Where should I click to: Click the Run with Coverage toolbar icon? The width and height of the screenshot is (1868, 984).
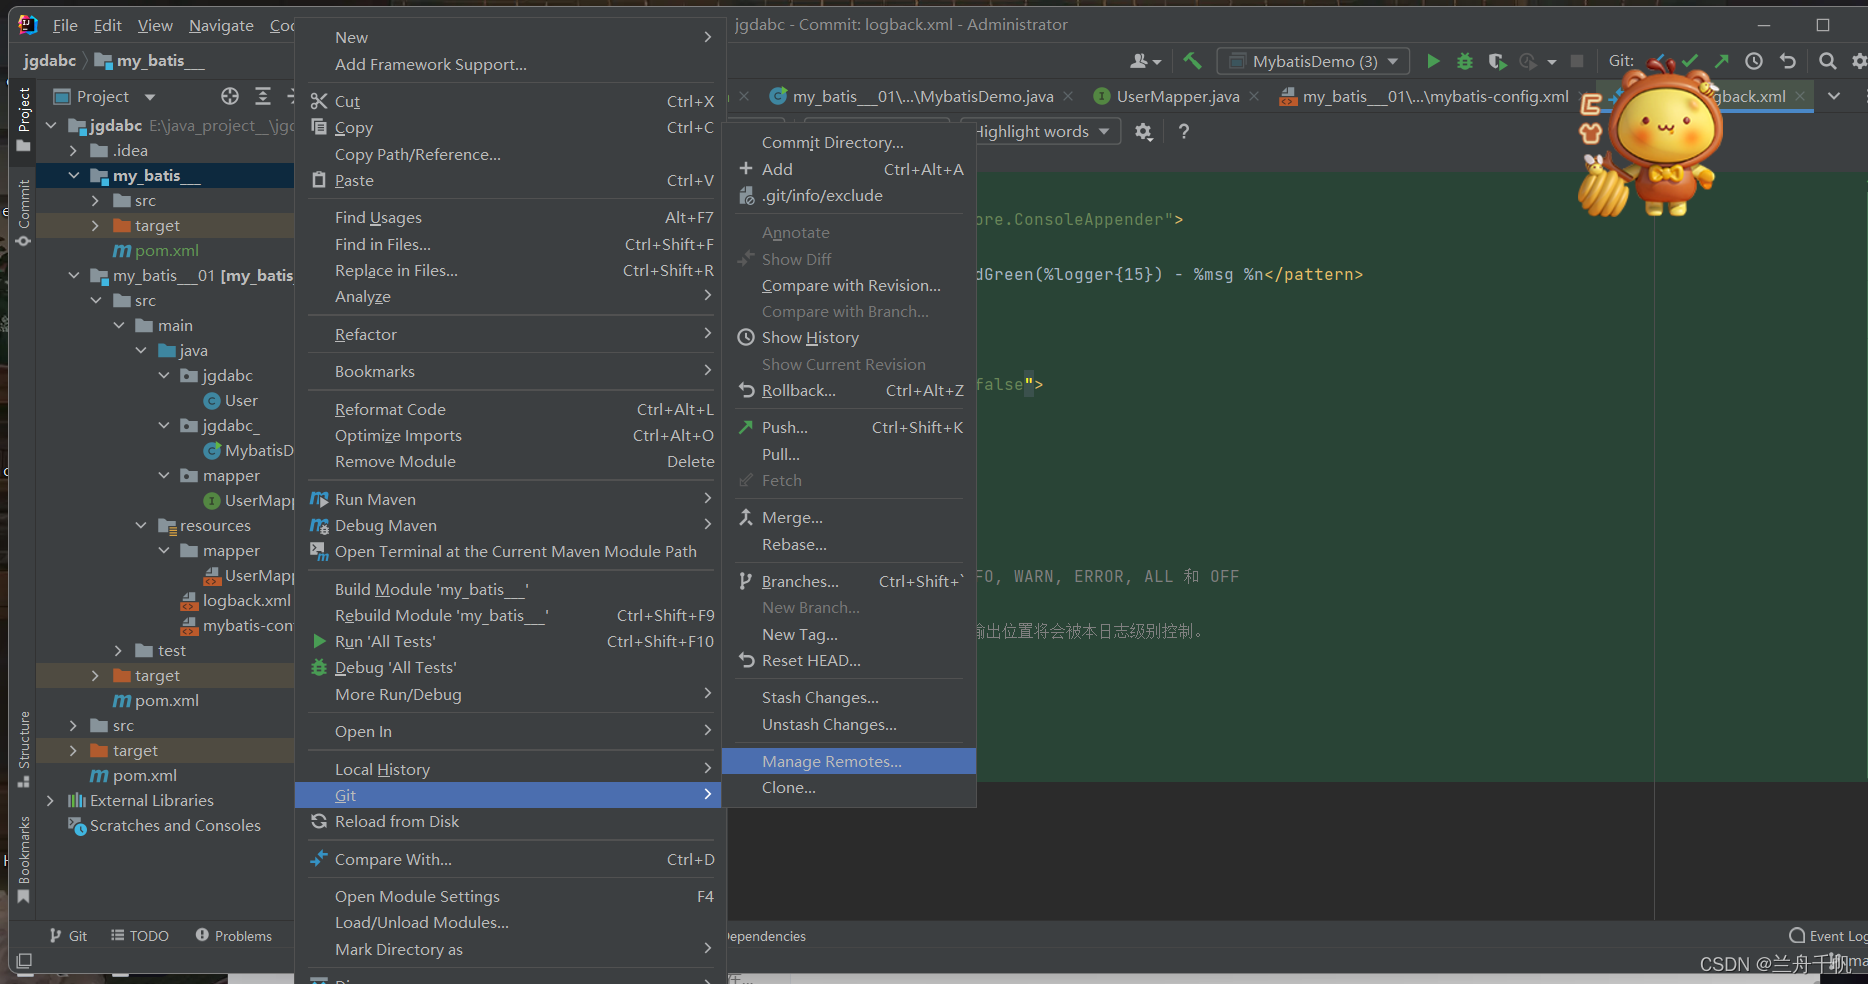point(1497,61)
